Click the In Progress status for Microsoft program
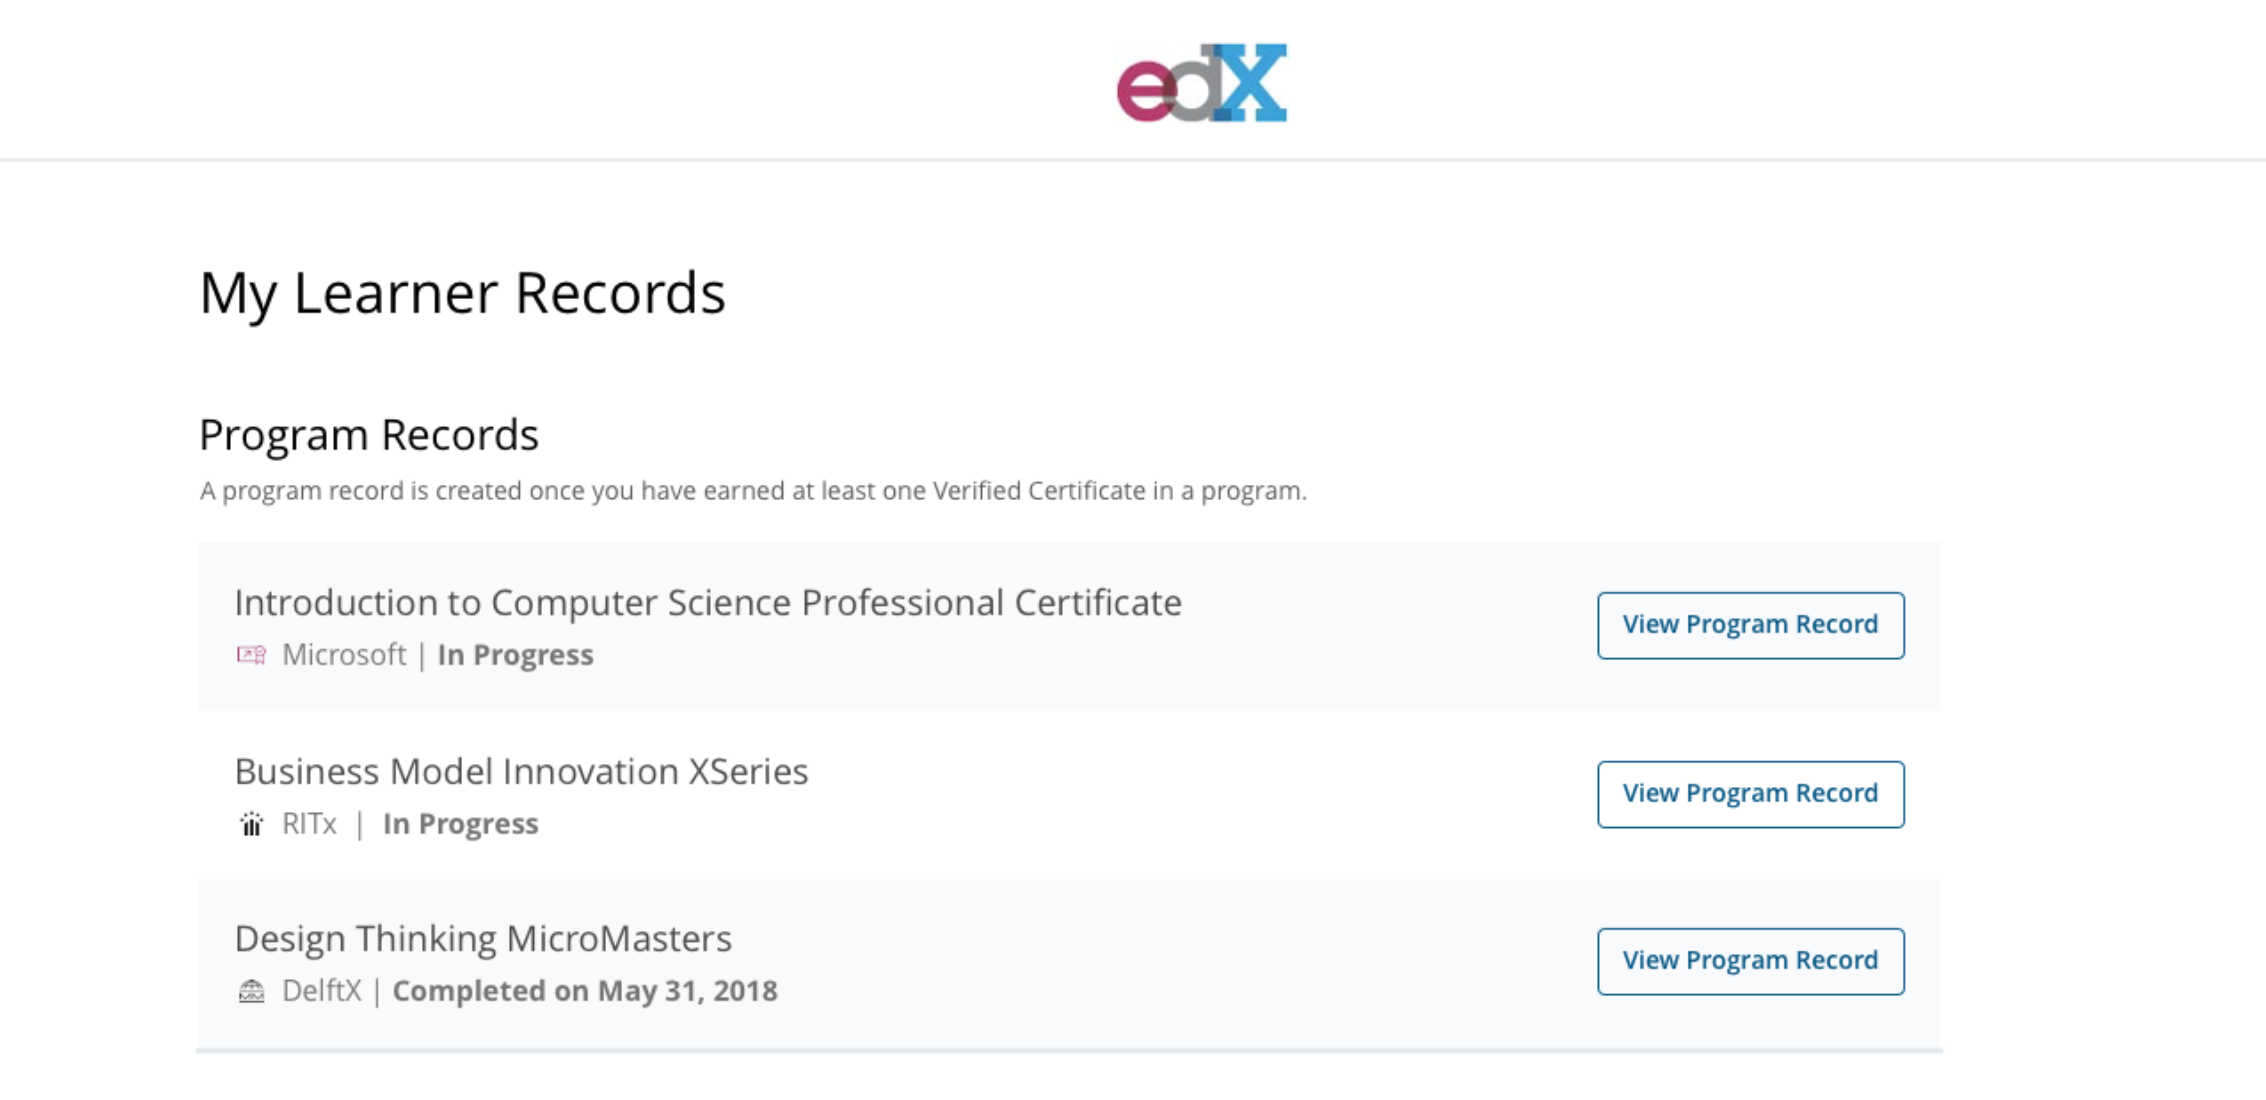 516,654
